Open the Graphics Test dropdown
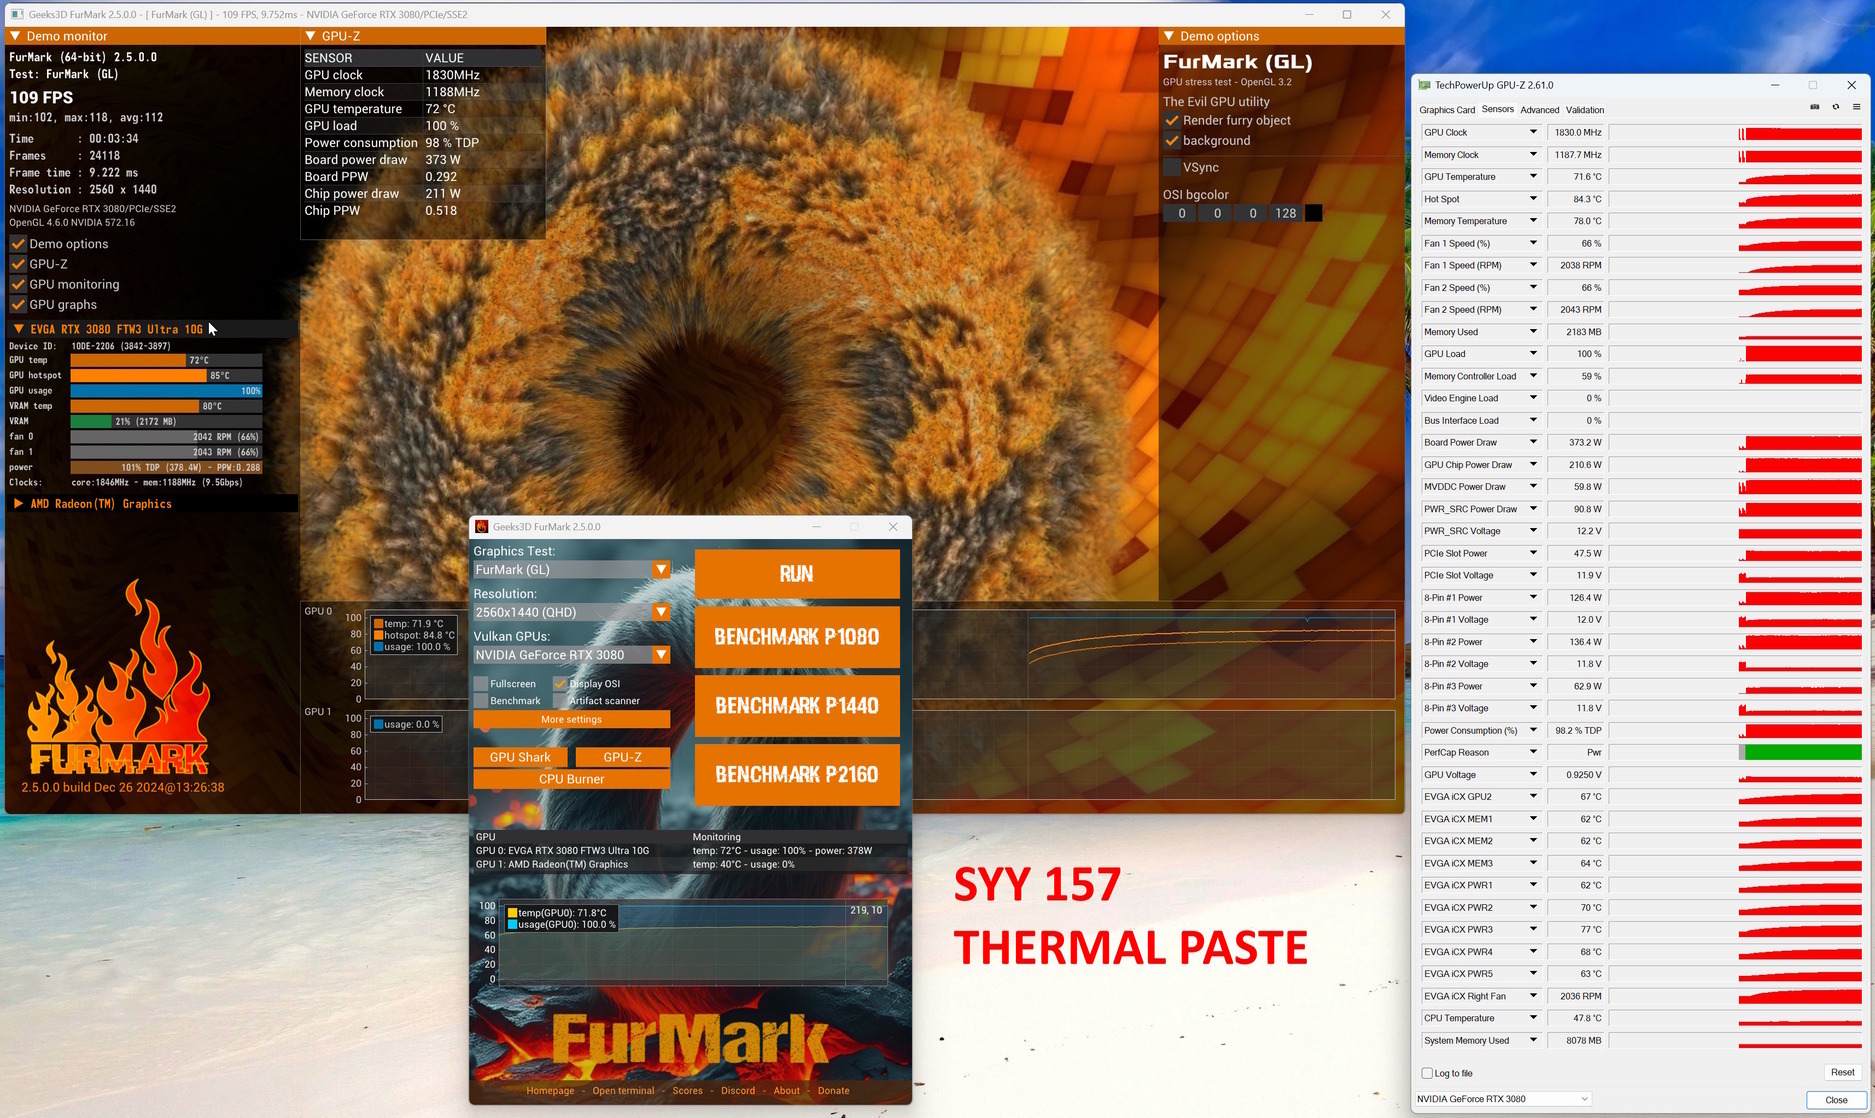The image size is (1875, 1118). pyautogui.click(x=661, y=570)
